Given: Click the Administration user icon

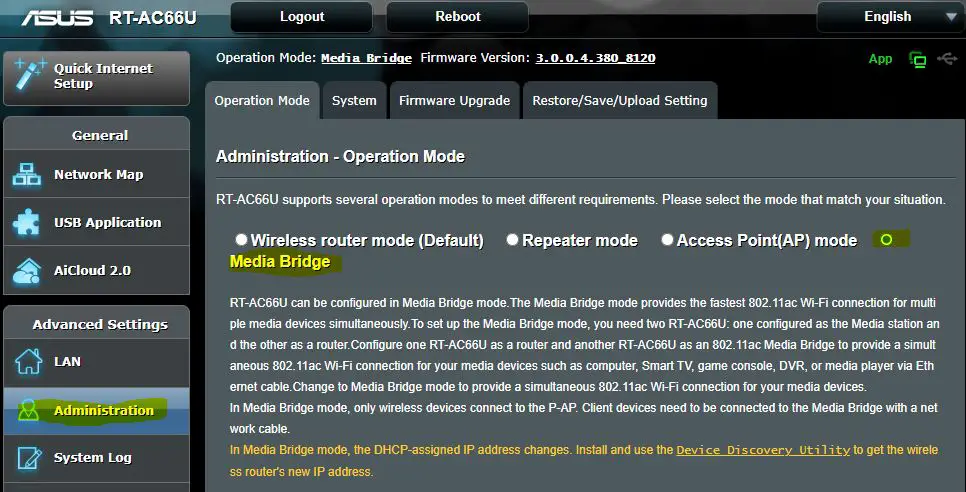Looking at the screenshot, I should 28,409.
